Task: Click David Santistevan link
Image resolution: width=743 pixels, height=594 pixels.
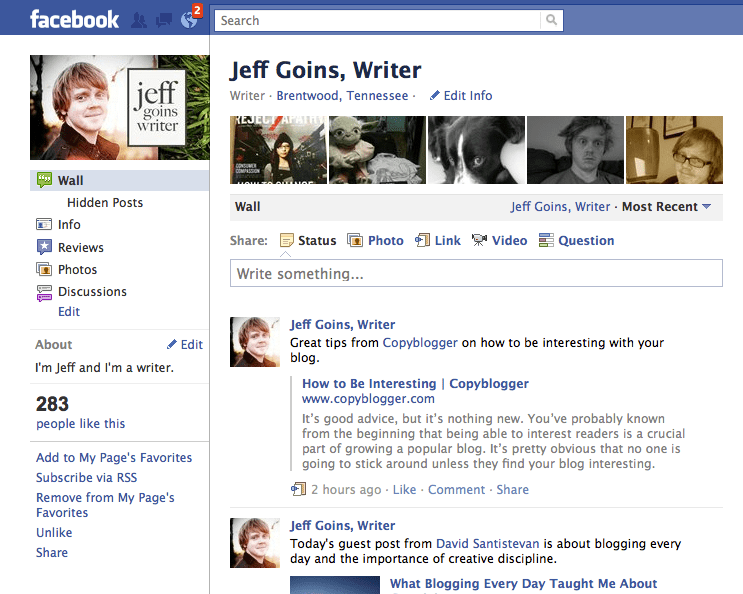Action: tap(488, 543)
